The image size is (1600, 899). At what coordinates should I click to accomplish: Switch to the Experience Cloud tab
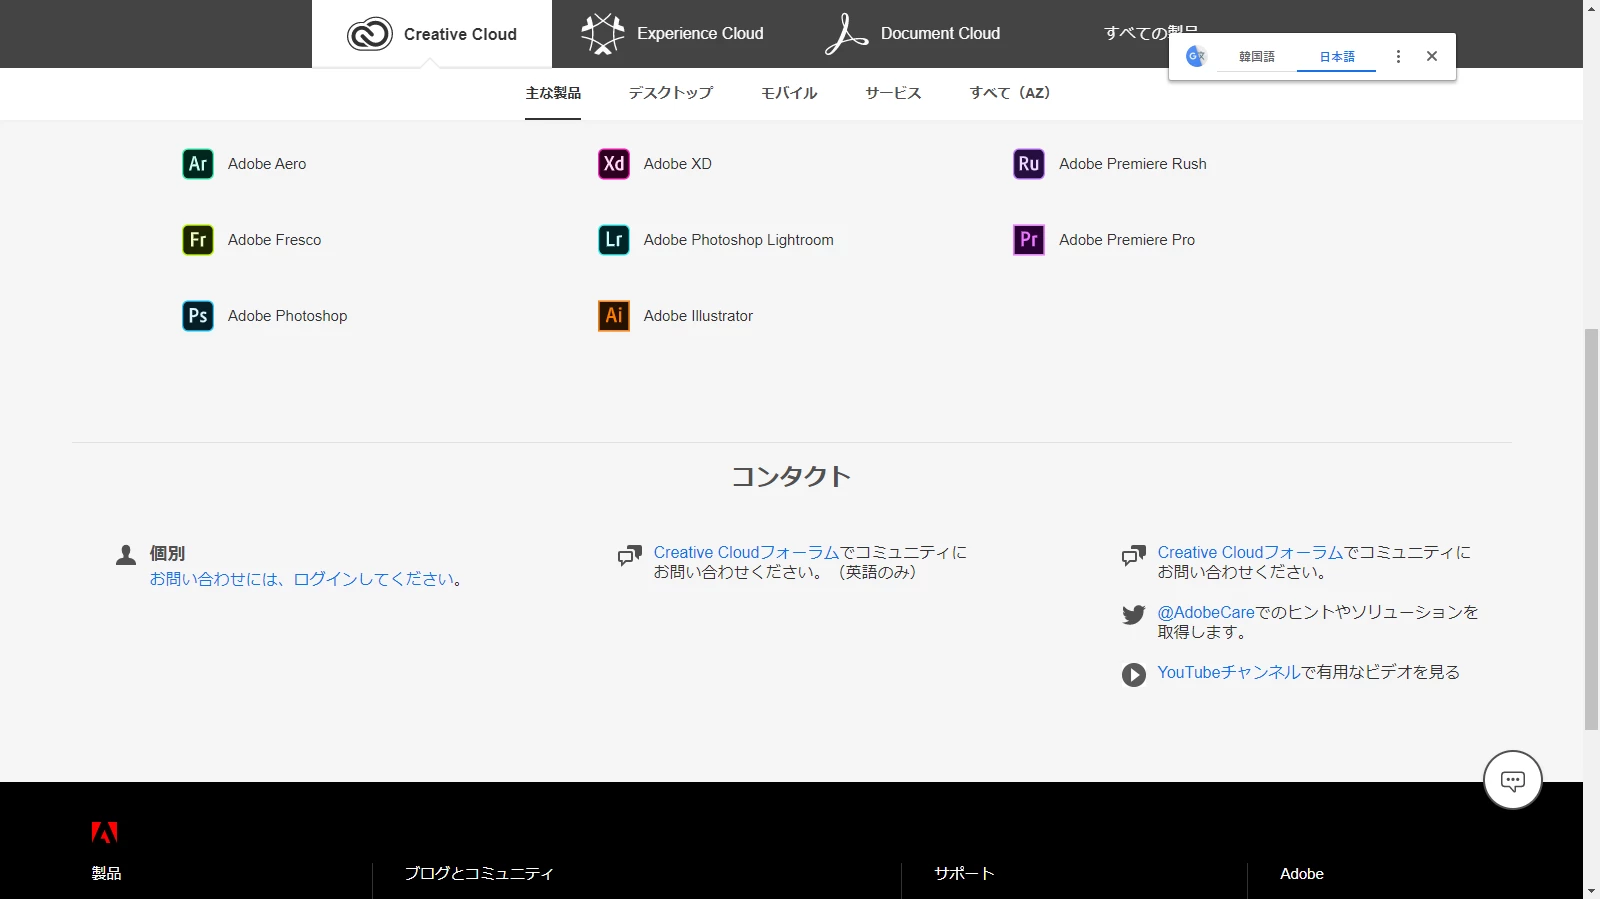coord(673,34)
